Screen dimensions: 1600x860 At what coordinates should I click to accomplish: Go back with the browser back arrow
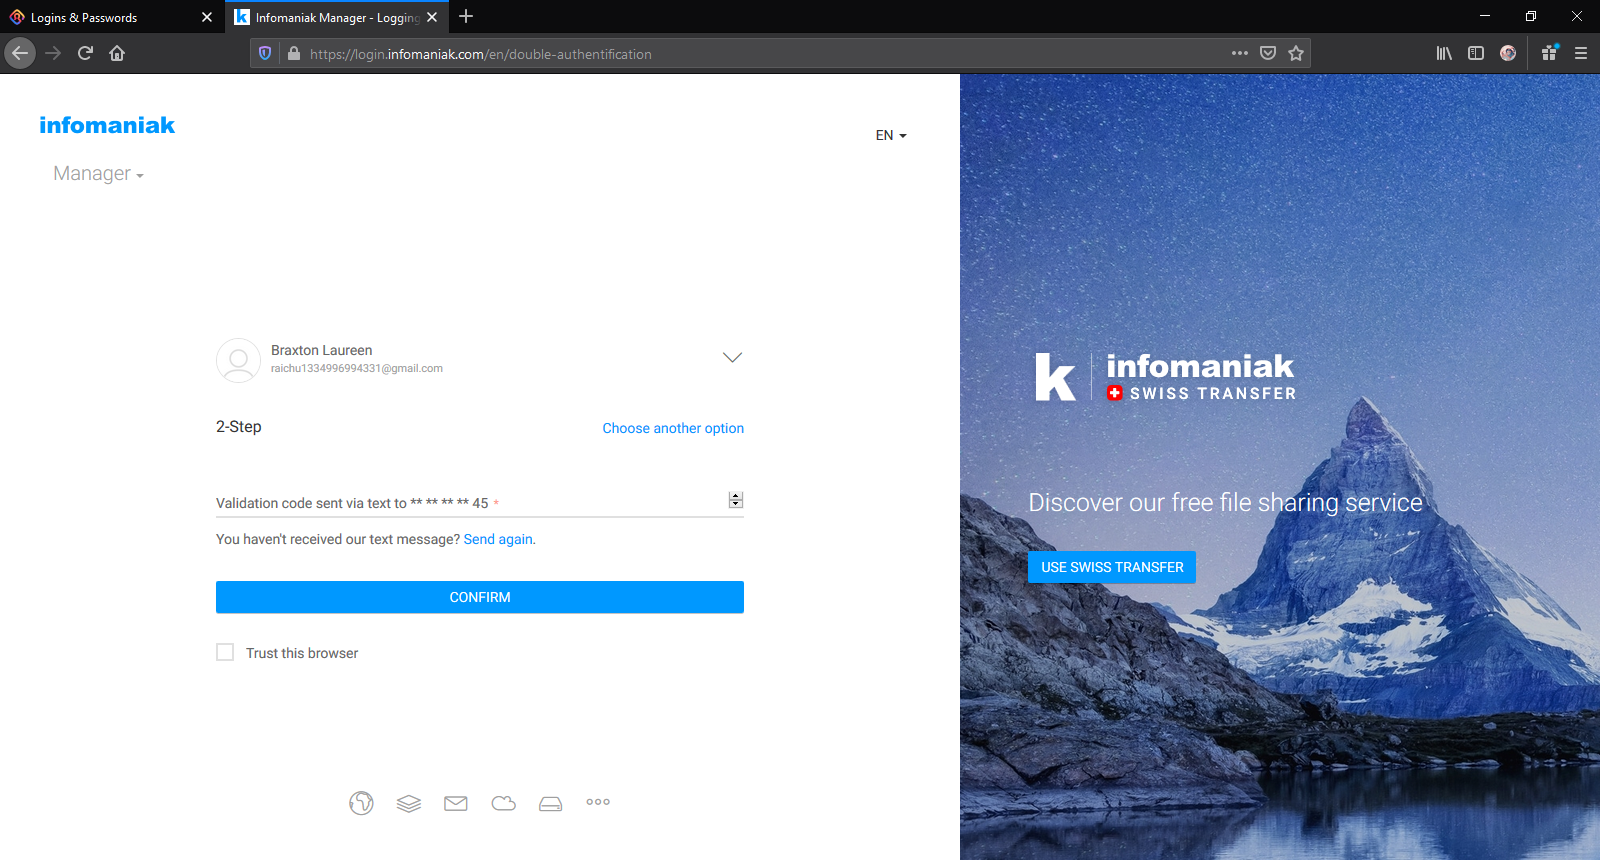click(x=20, y=53)
